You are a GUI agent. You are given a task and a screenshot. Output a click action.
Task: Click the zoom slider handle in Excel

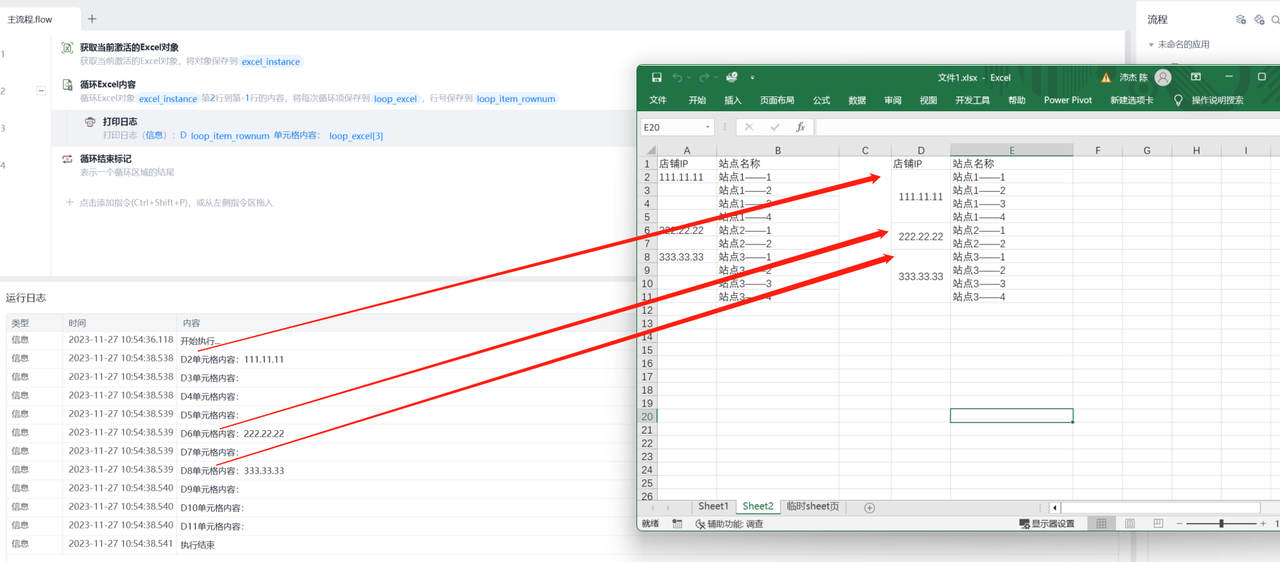pos(1221,523)
